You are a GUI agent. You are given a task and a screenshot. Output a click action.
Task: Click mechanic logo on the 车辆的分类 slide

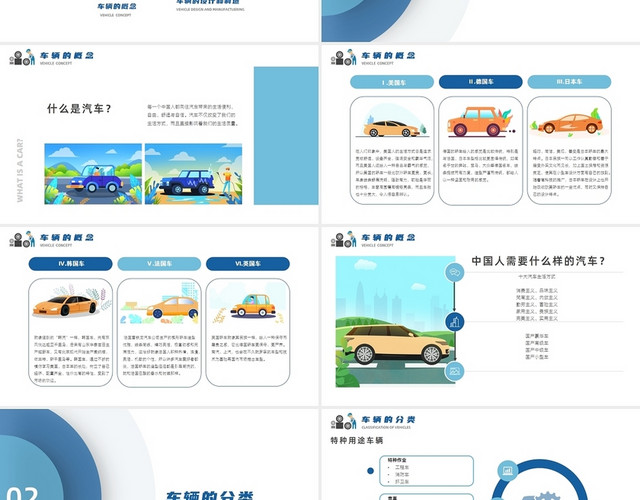click(x=344, y=421)
